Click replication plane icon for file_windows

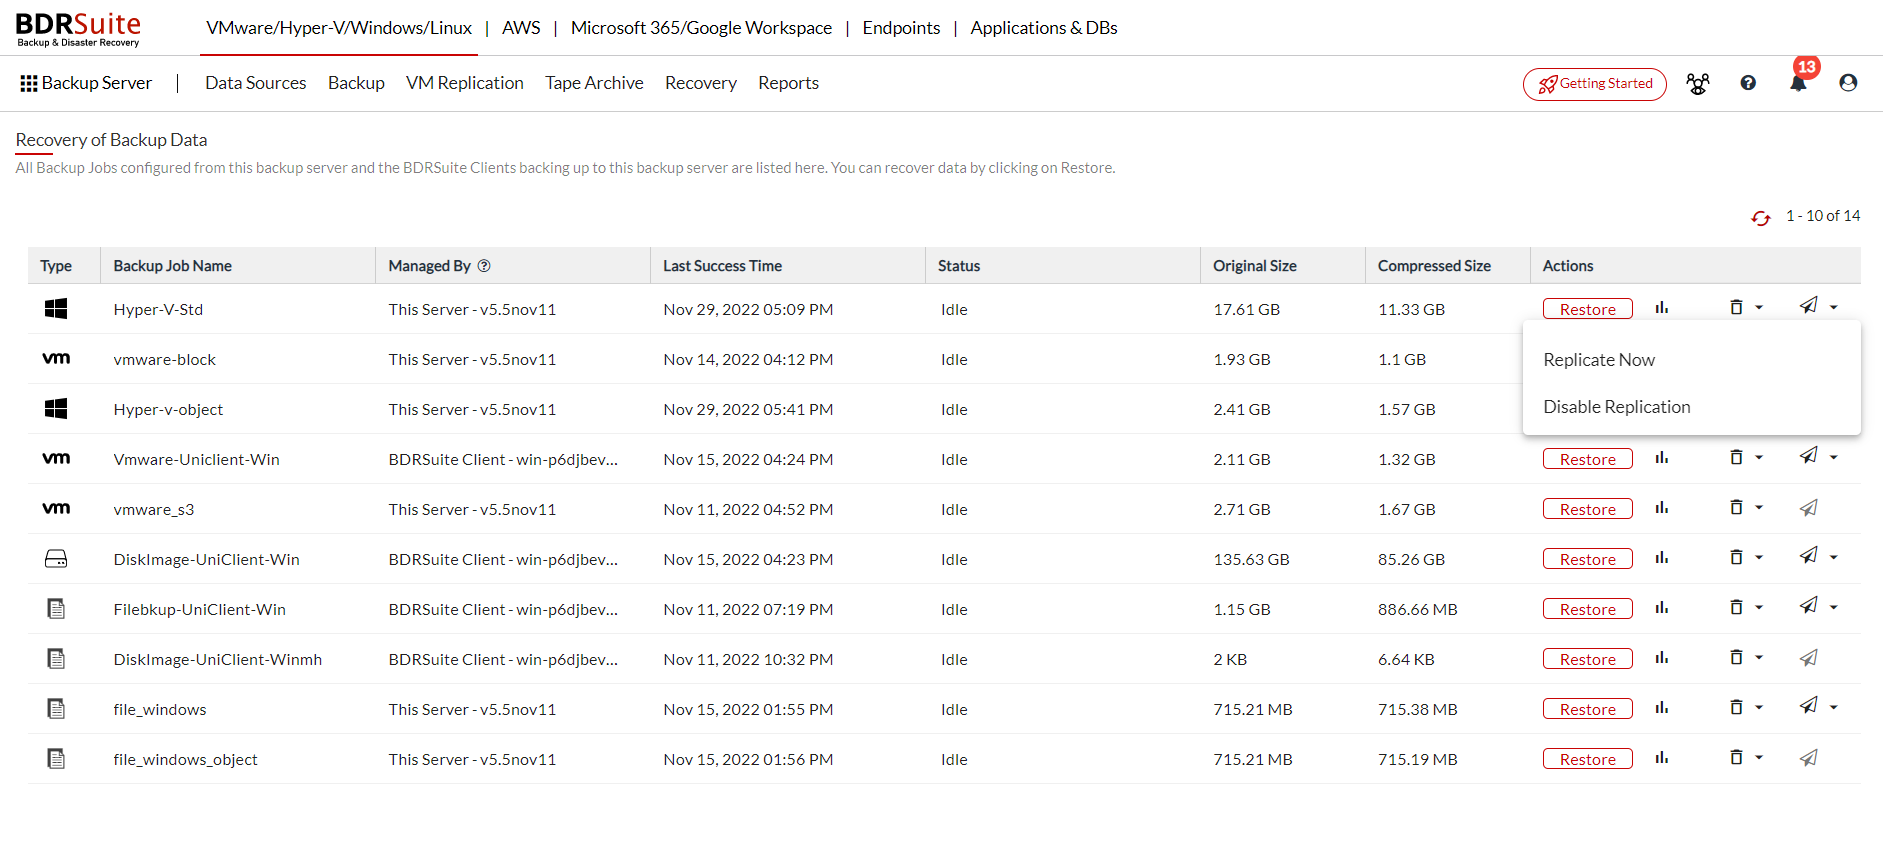click(x=1809, y=706)
